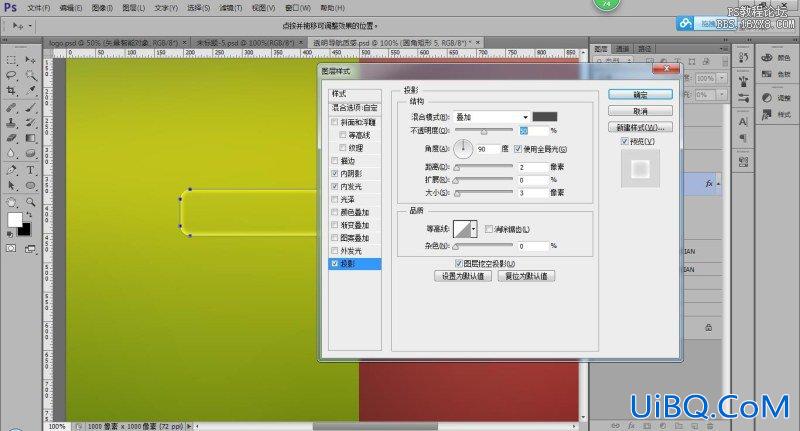Open the contour 等高线 picker arrow

point(474,230)
